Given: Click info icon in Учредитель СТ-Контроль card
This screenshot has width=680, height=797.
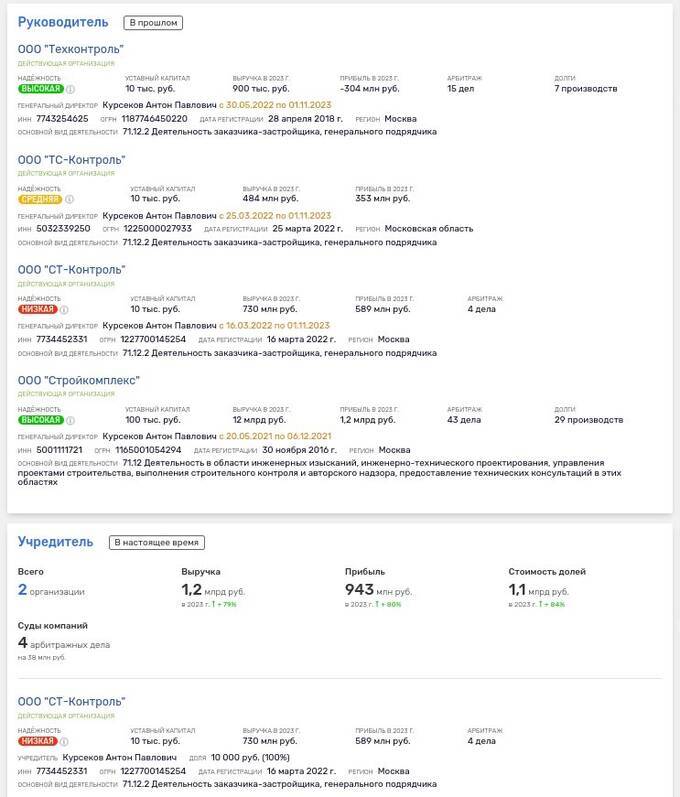Looking at the screenshot, I should 64,741.
